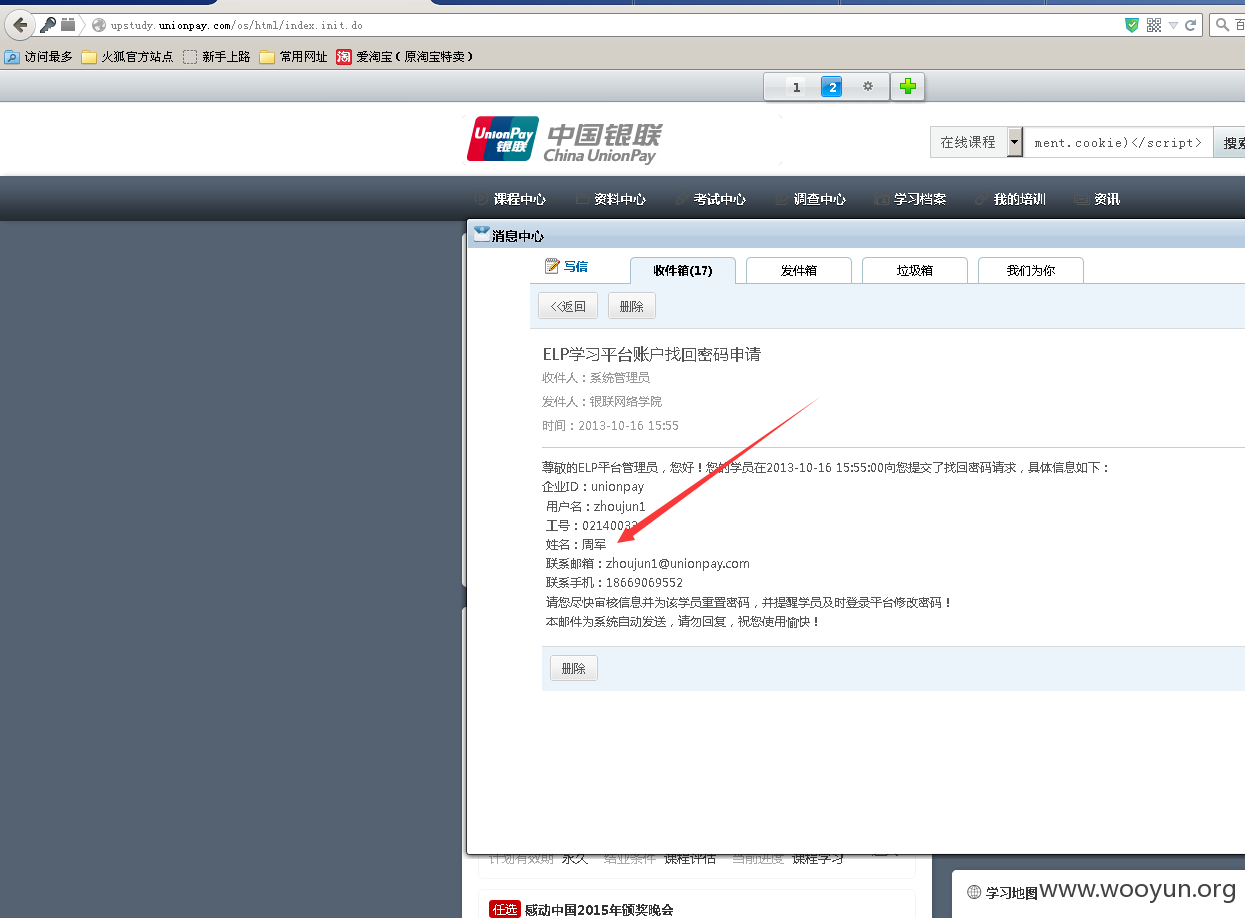Click the 用户名:zhoujun1 line
This screenshot has width=1245, height=918.
pyautogui.click(x=596, y=507)
